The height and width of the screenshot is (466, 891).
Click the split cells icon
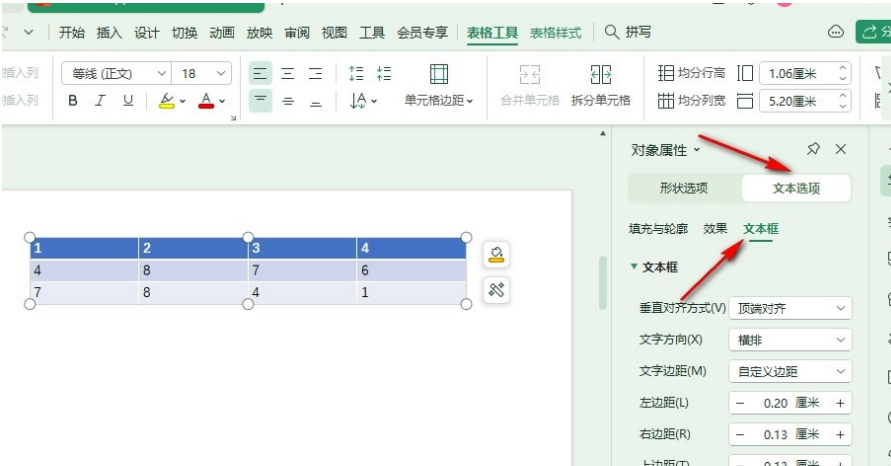[600, 86]
